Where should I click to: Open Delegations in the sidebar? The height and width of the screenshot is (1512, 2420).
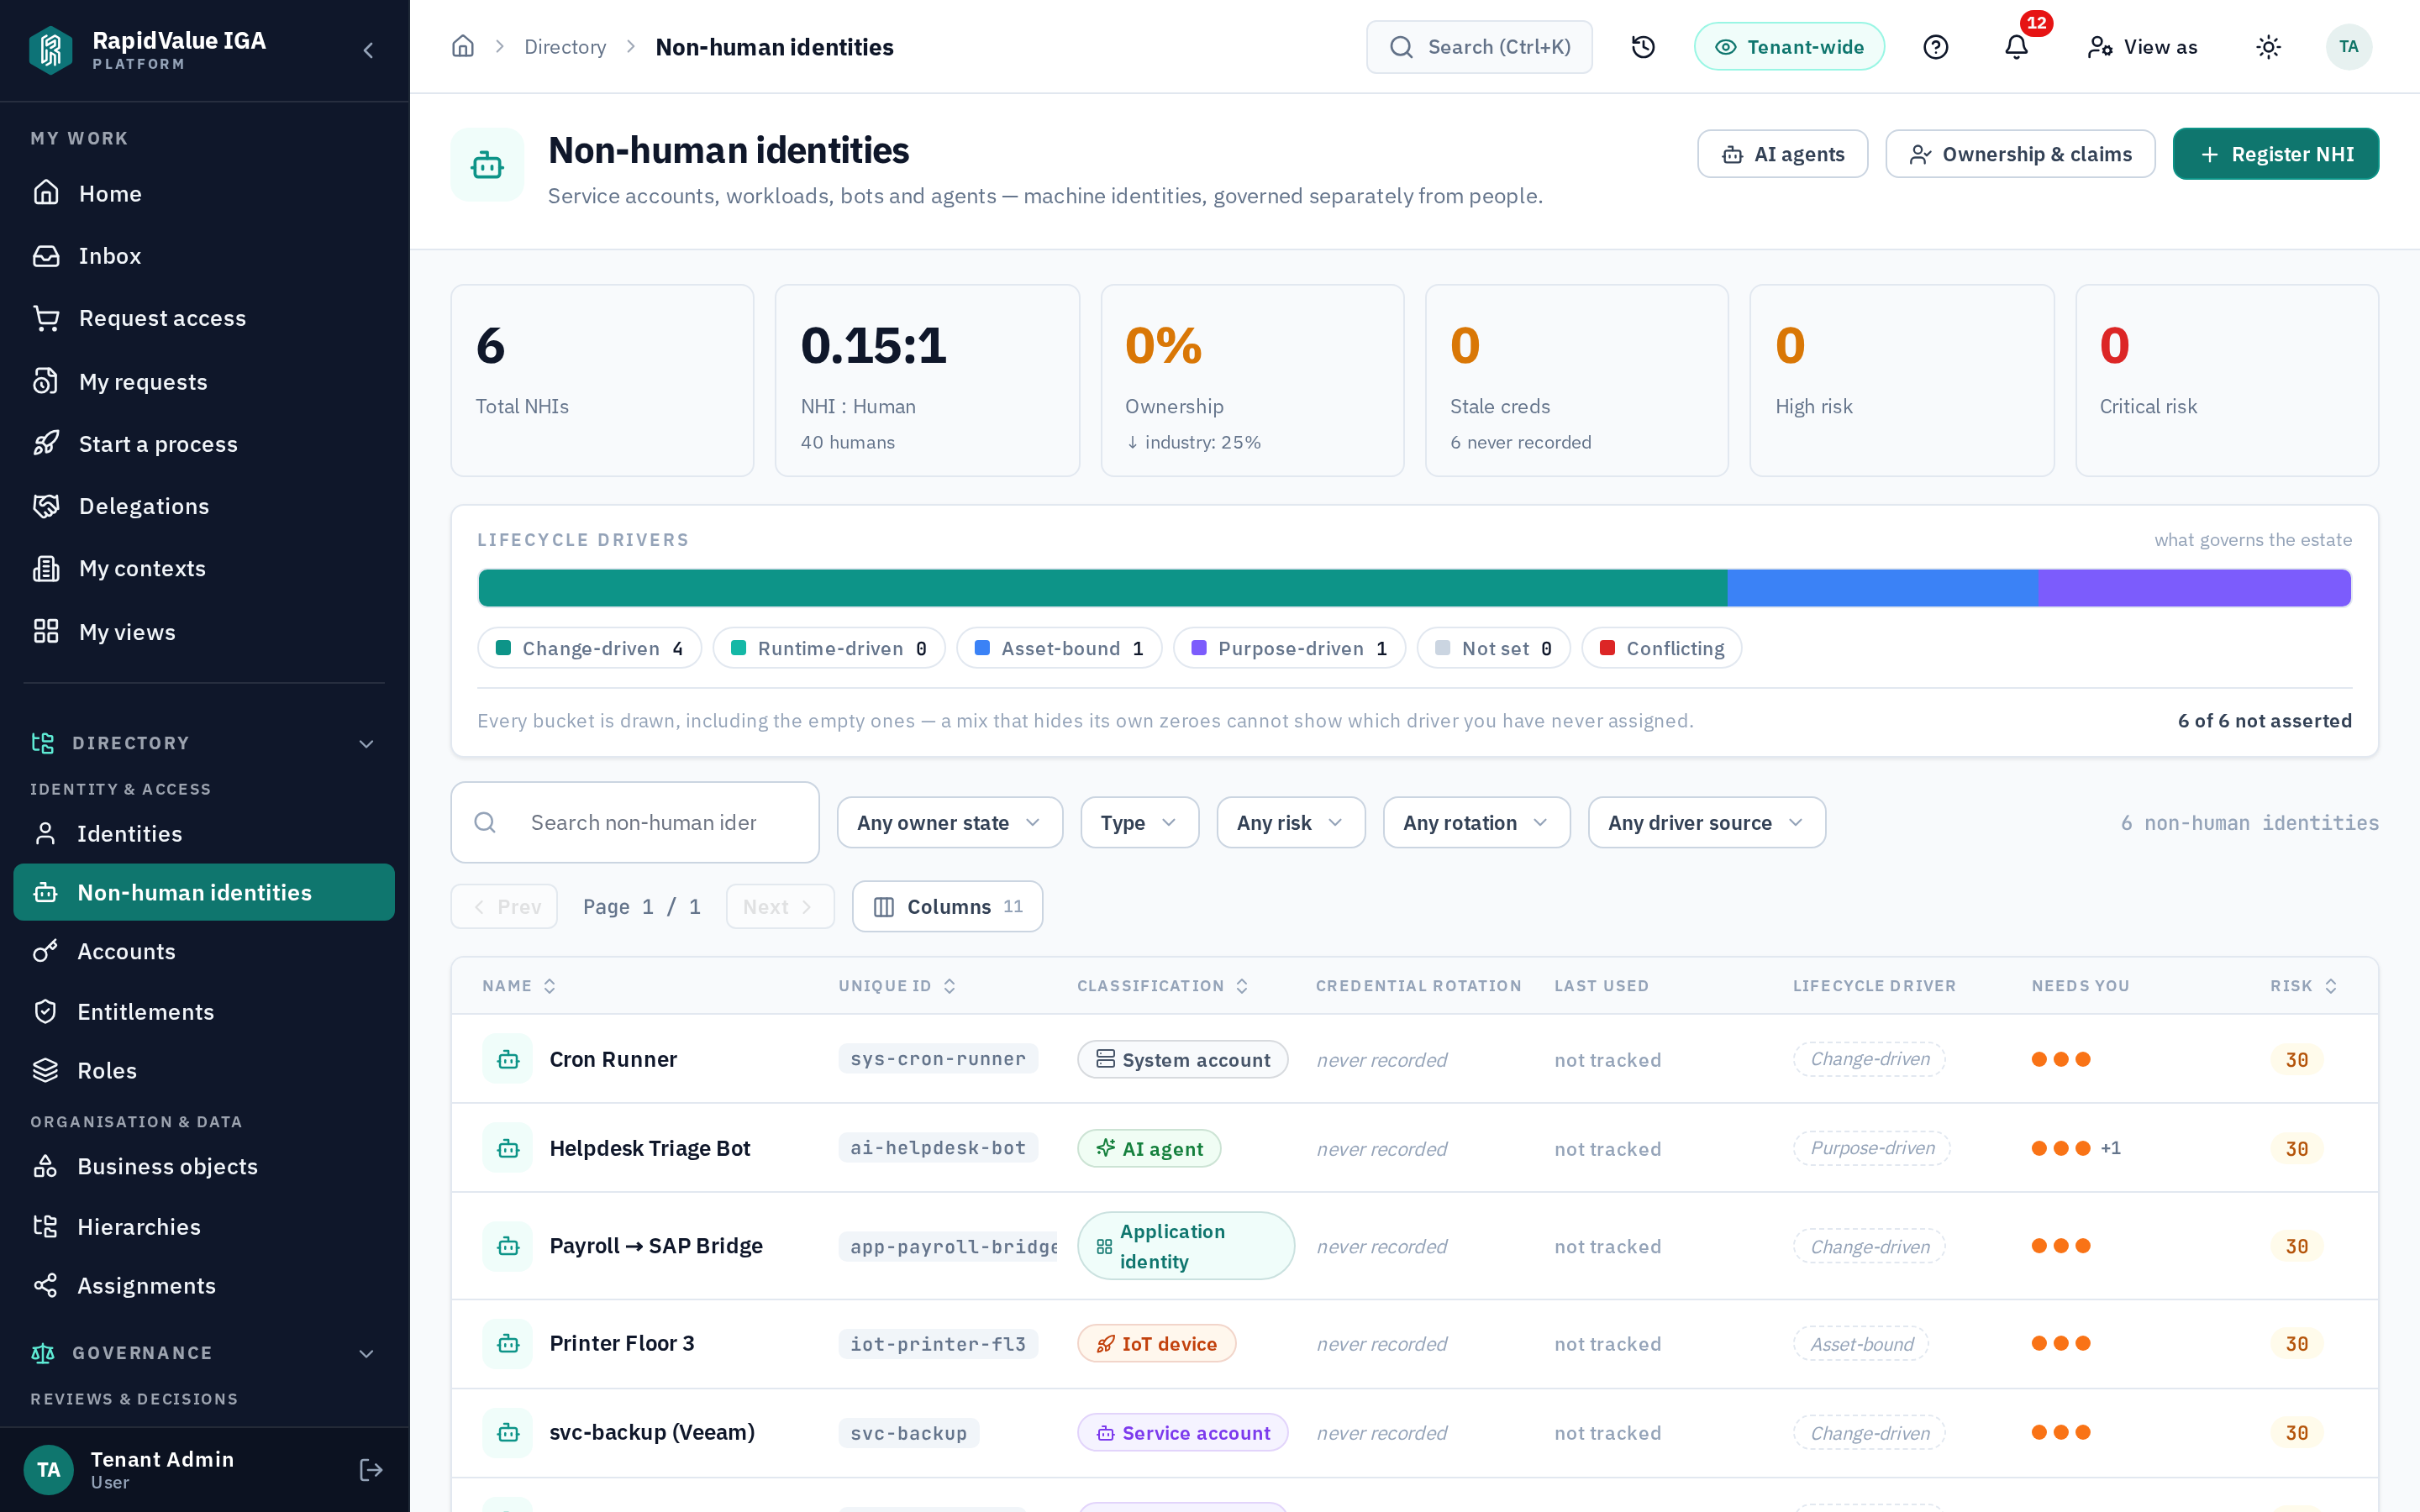point(204,506)
